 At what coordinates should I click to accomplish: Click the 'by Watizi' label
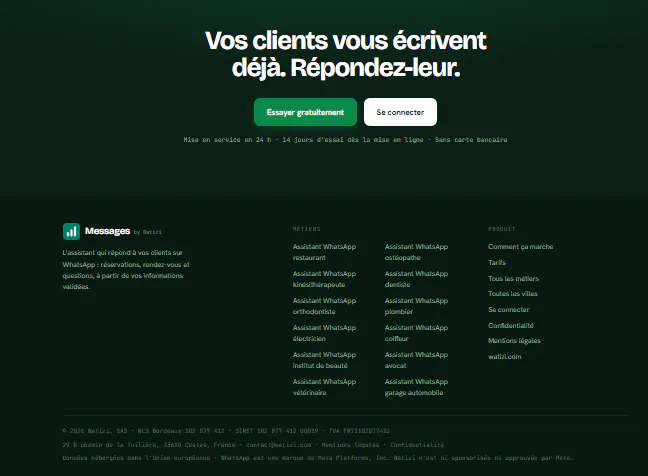[x=148, y=232]
